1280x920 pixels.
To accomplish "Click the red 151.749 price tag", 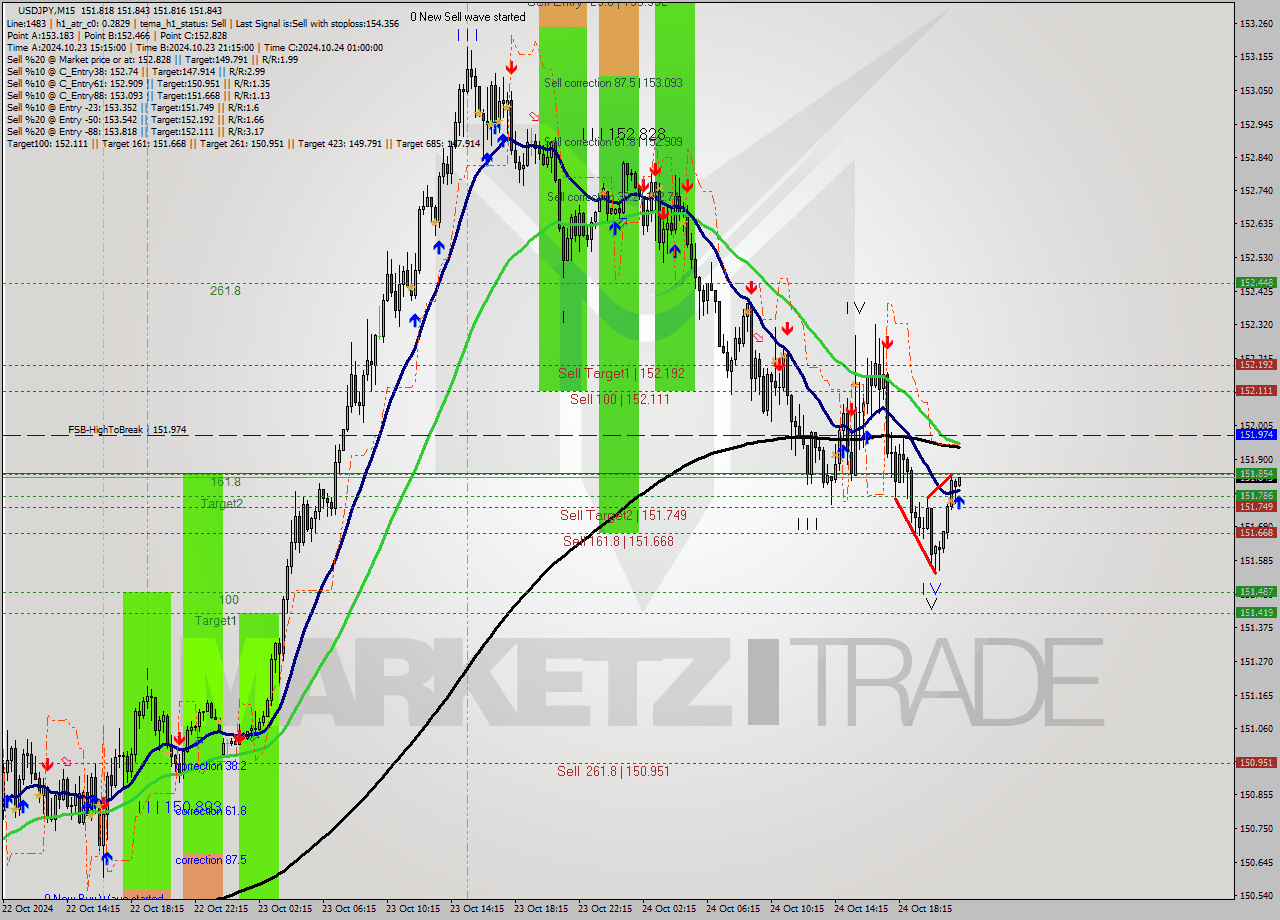I will tap(1256, 507).
